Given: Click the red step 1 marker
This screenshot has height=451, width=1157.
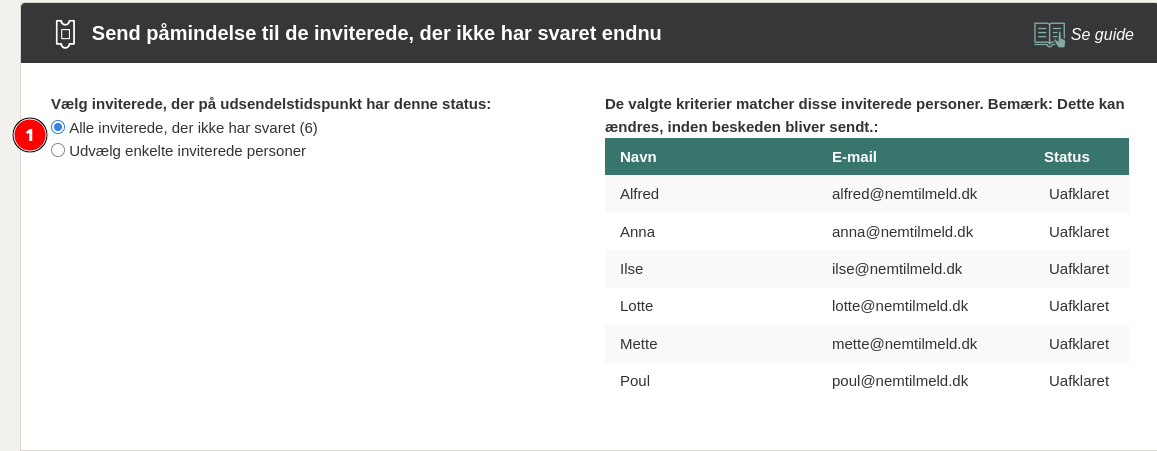Looking at the screenshot, I should click(x=30, y=135).
